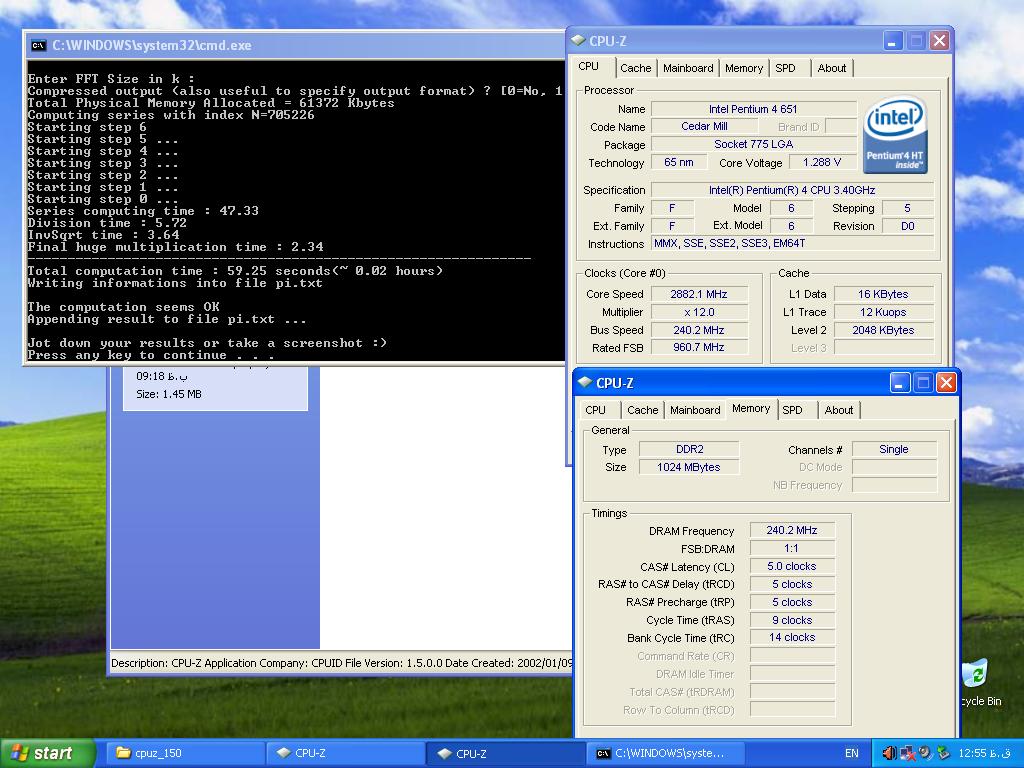Click the 'D0' revision value
The height and width of the screenshot is (768, 1024).
click(908, 226)
